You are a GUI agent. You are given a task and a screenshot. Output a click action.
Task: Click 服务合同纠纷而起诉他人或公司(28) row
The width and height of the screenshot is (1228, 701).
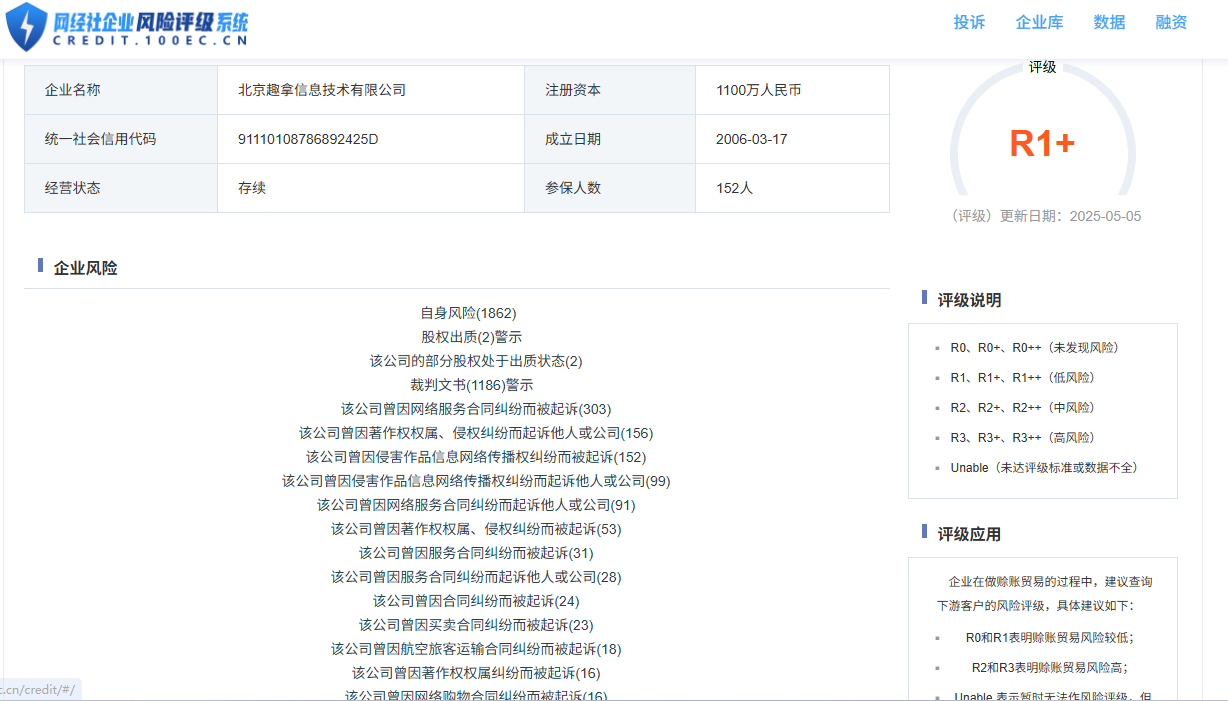click(x=476, y=577)
